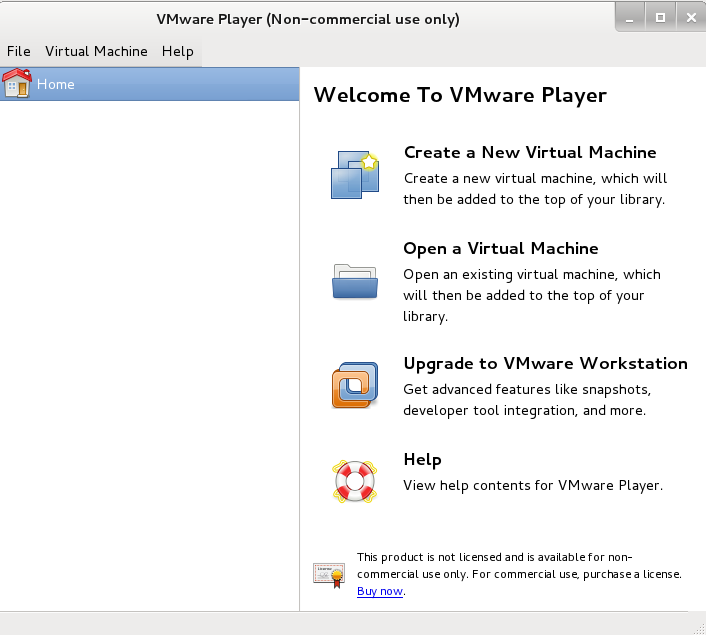Click the 'This product is not licensed' notice text
The width and height of the screenshot is (706, 635).
(519, 574)
